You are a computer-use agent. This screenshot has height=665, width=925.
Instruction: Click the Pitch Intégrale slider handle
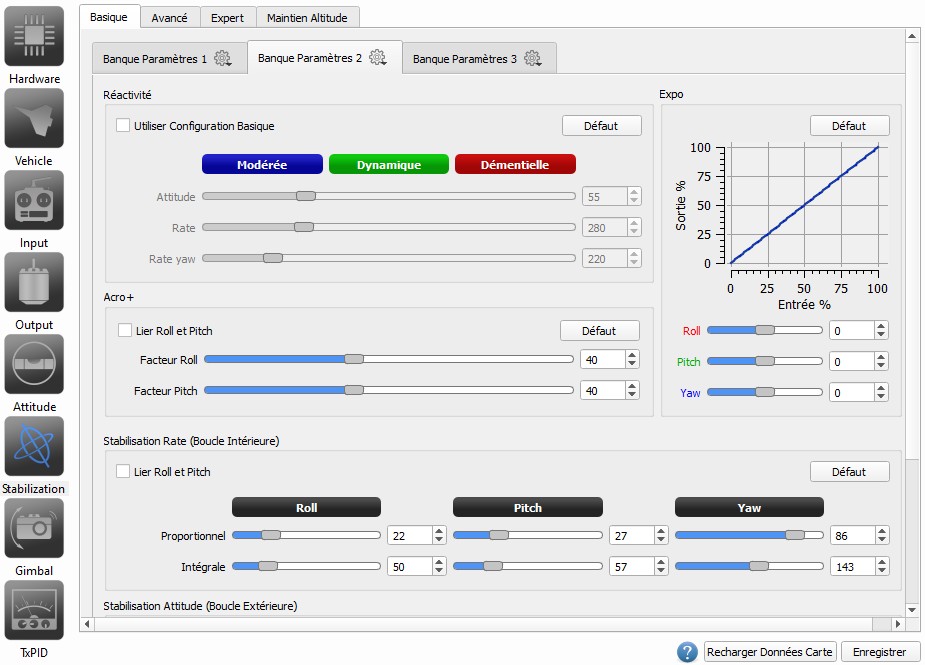tap(493, 566)
